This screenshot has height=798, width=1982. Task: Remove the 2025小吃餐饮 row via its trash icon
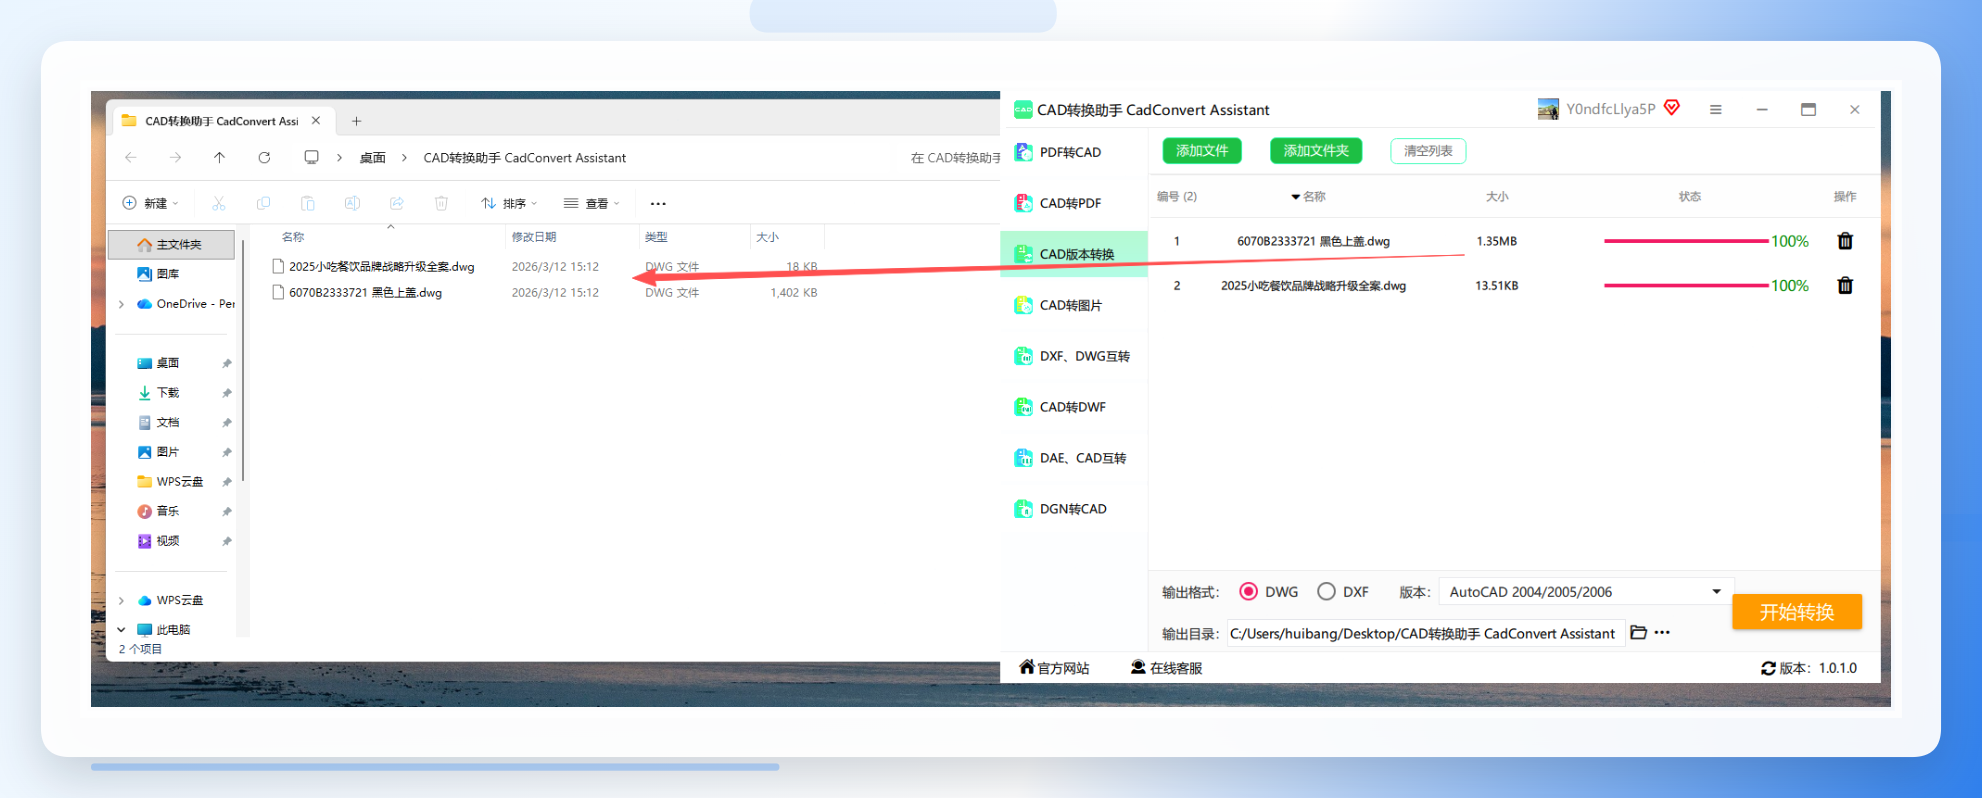tap(1845, 286)
